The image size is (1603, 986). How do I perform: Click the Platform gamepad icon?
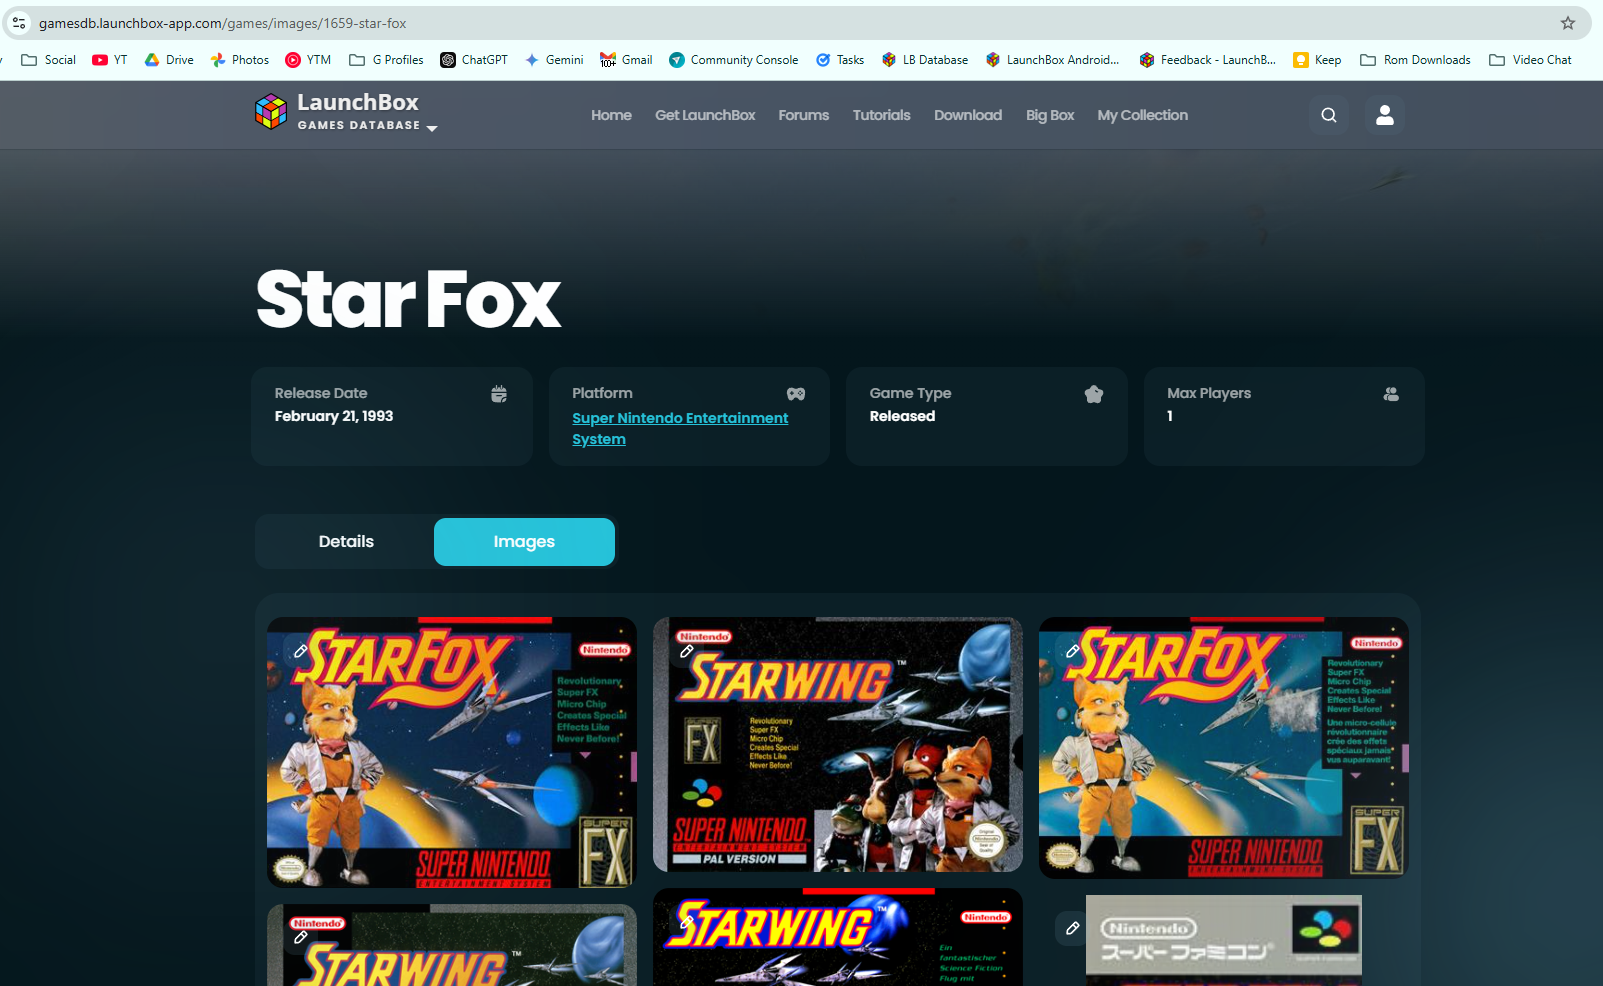coord(796,394)
